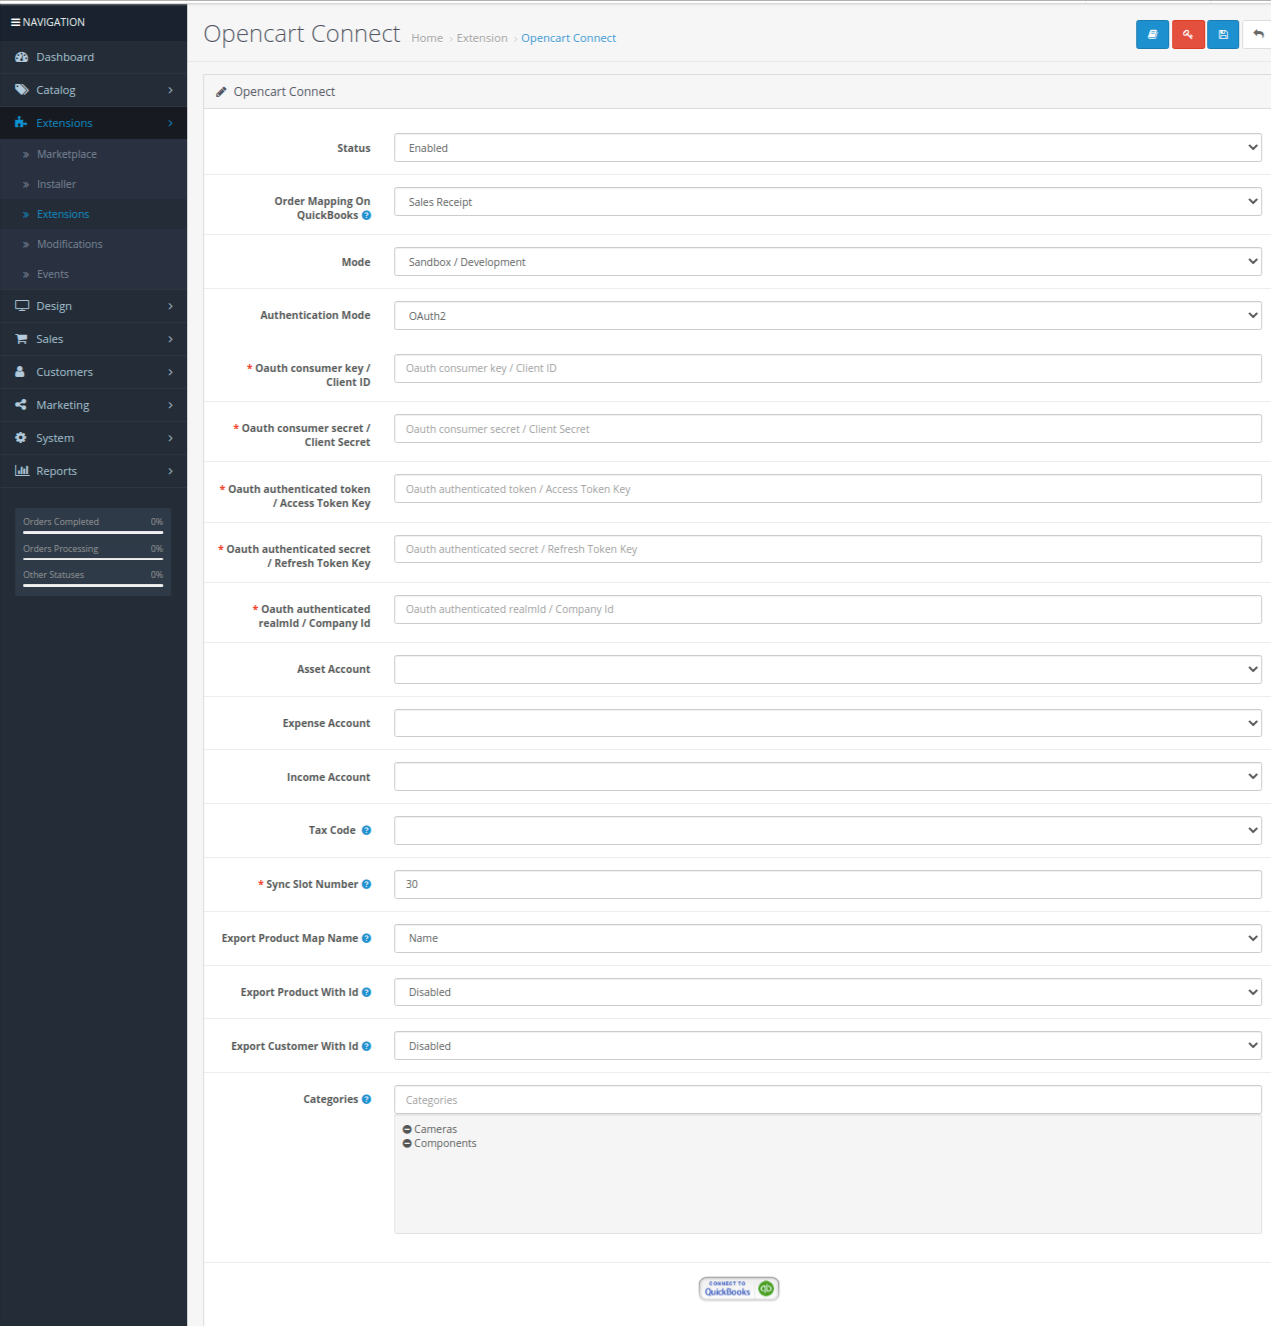Click the Opencart Connect breadcrumb link
The height and width of the screenshot is (1326, 1271).
568,38
